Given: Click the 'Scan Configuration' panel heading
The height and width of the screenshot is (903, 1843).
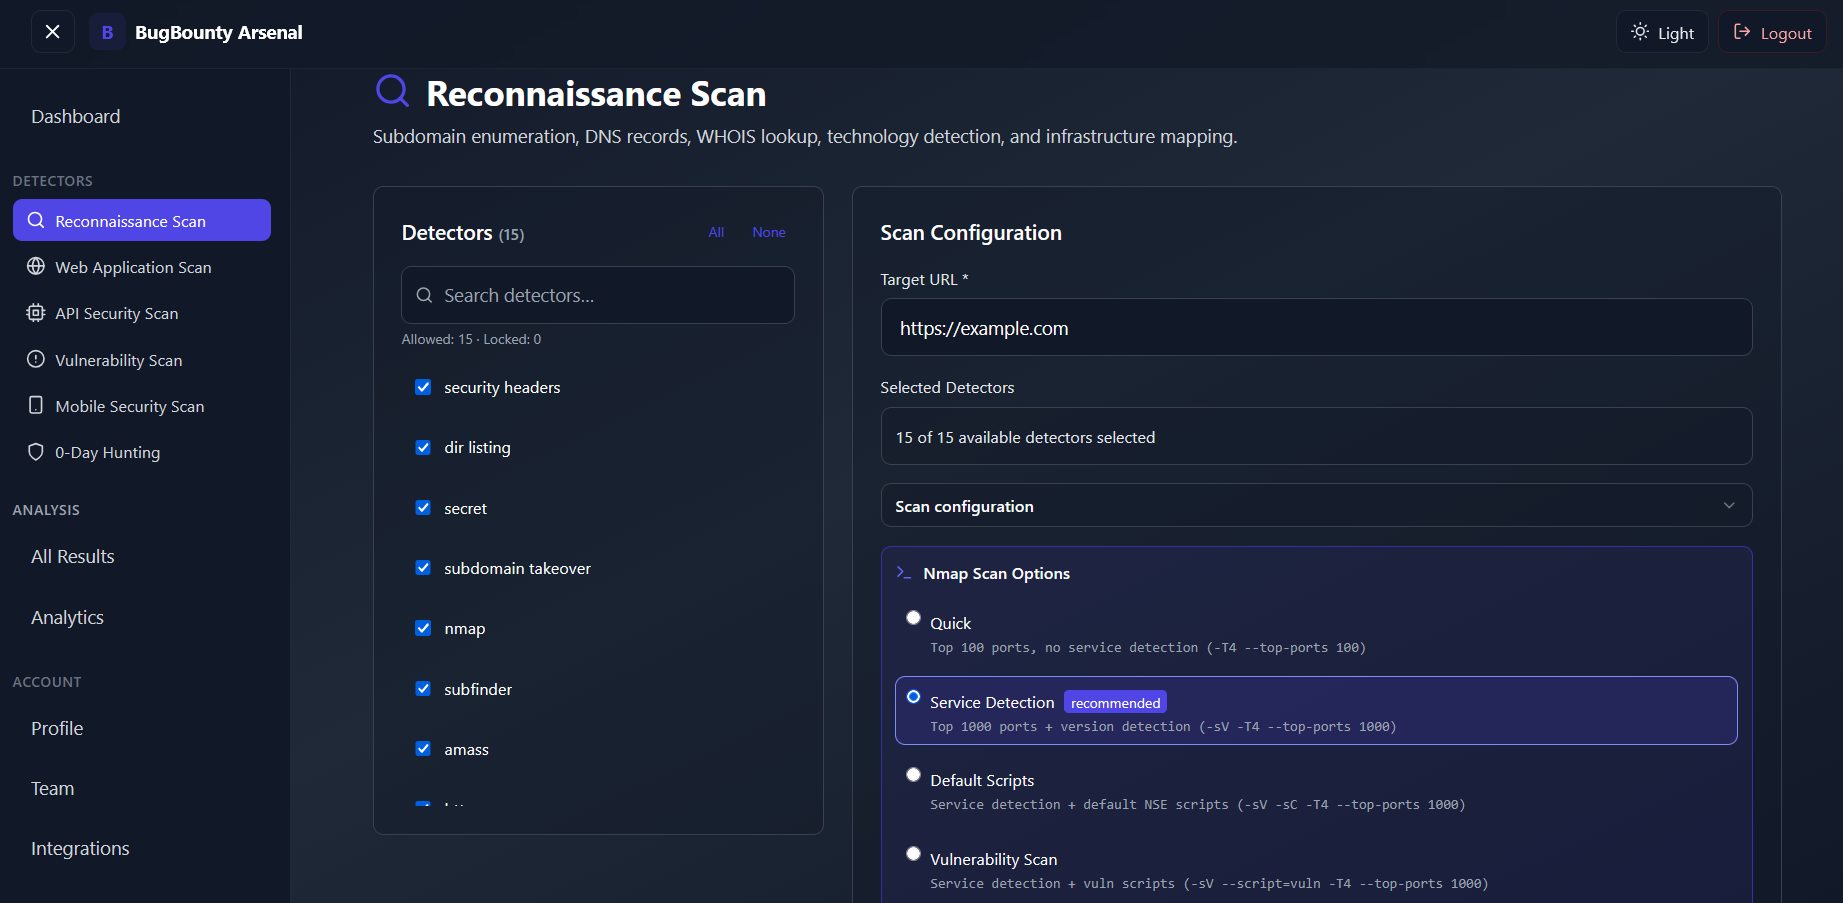Looking at the screenshot, I should [971, 233].
